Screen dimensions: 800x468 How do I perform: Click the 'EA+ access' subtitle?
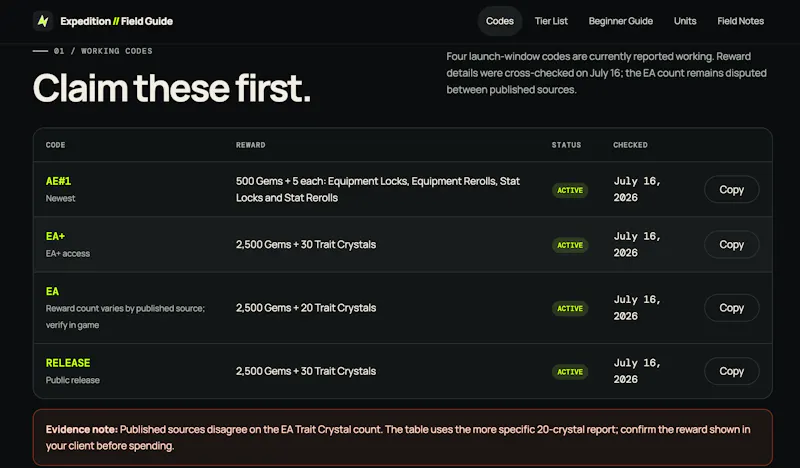[x=67, y=254]
